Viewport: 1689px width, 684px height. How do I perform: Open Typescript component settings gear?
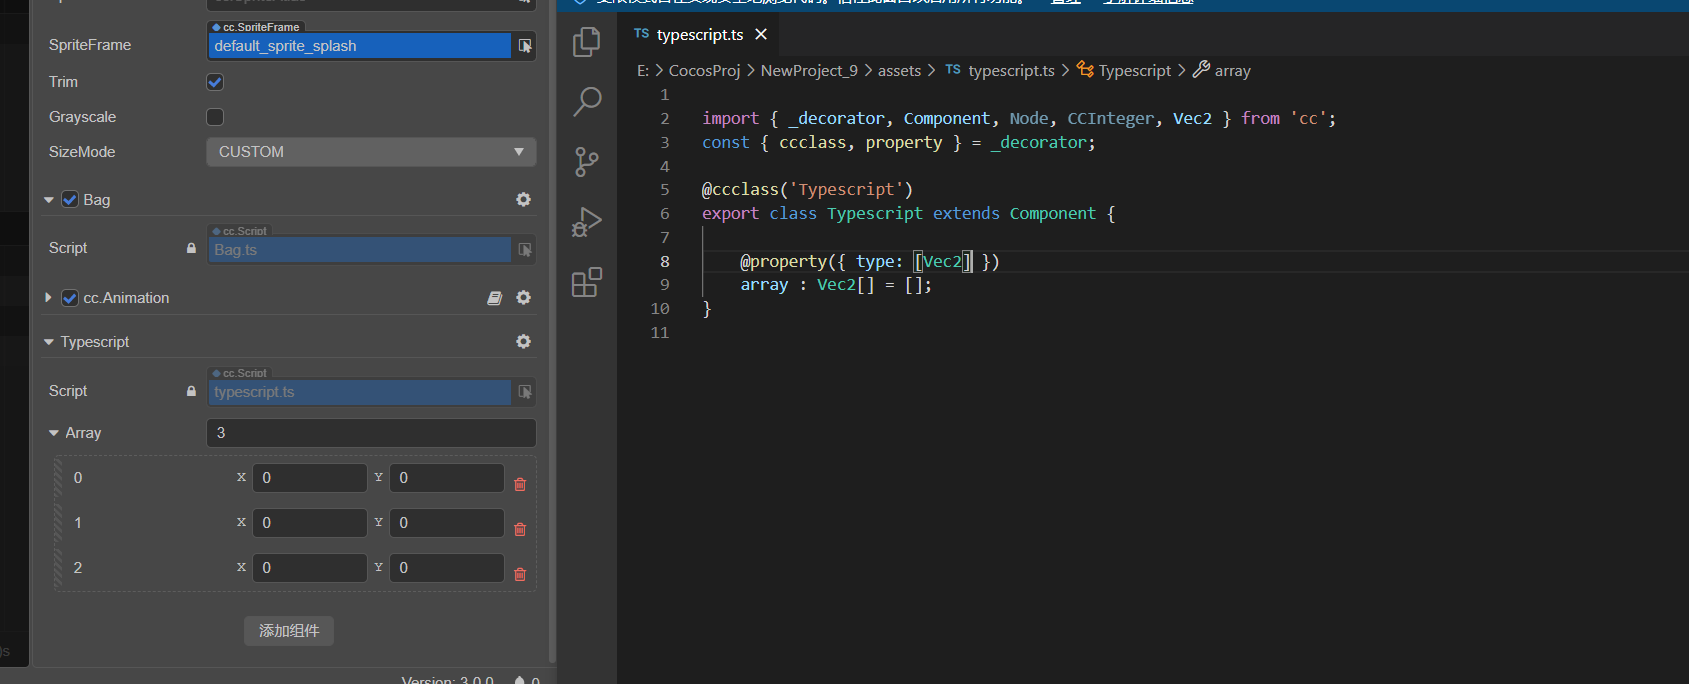coord(523,342)
